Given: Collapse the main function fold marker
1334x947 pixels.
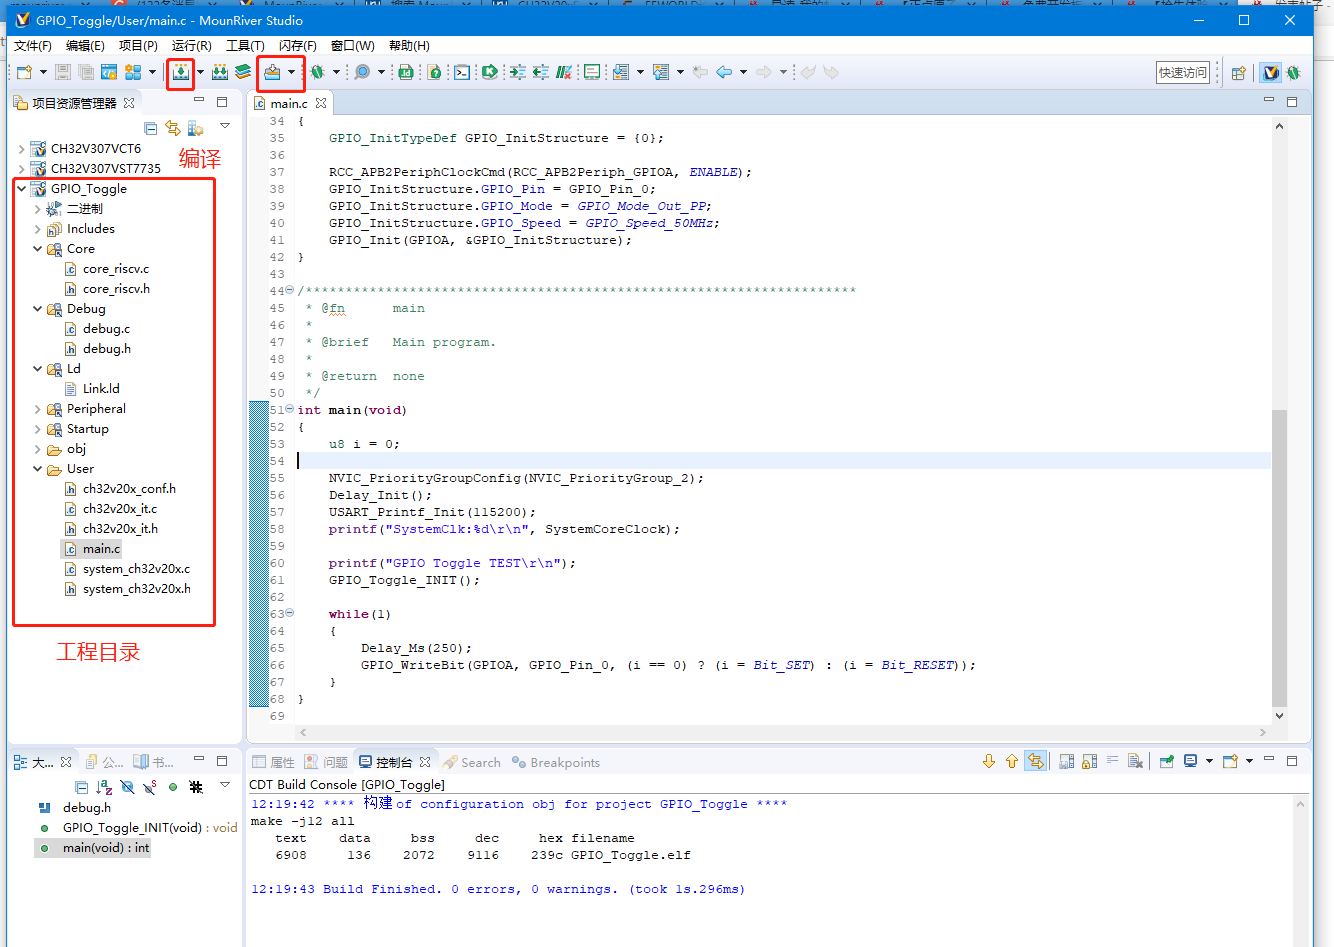Looking at the screenshot, I should tap(290, 409).
